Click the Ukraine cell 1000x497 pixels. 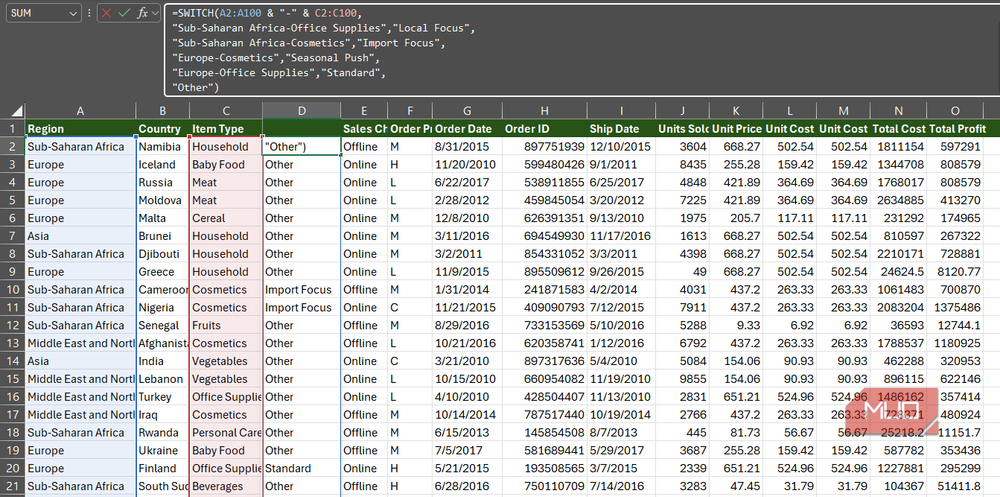point(163,450)
